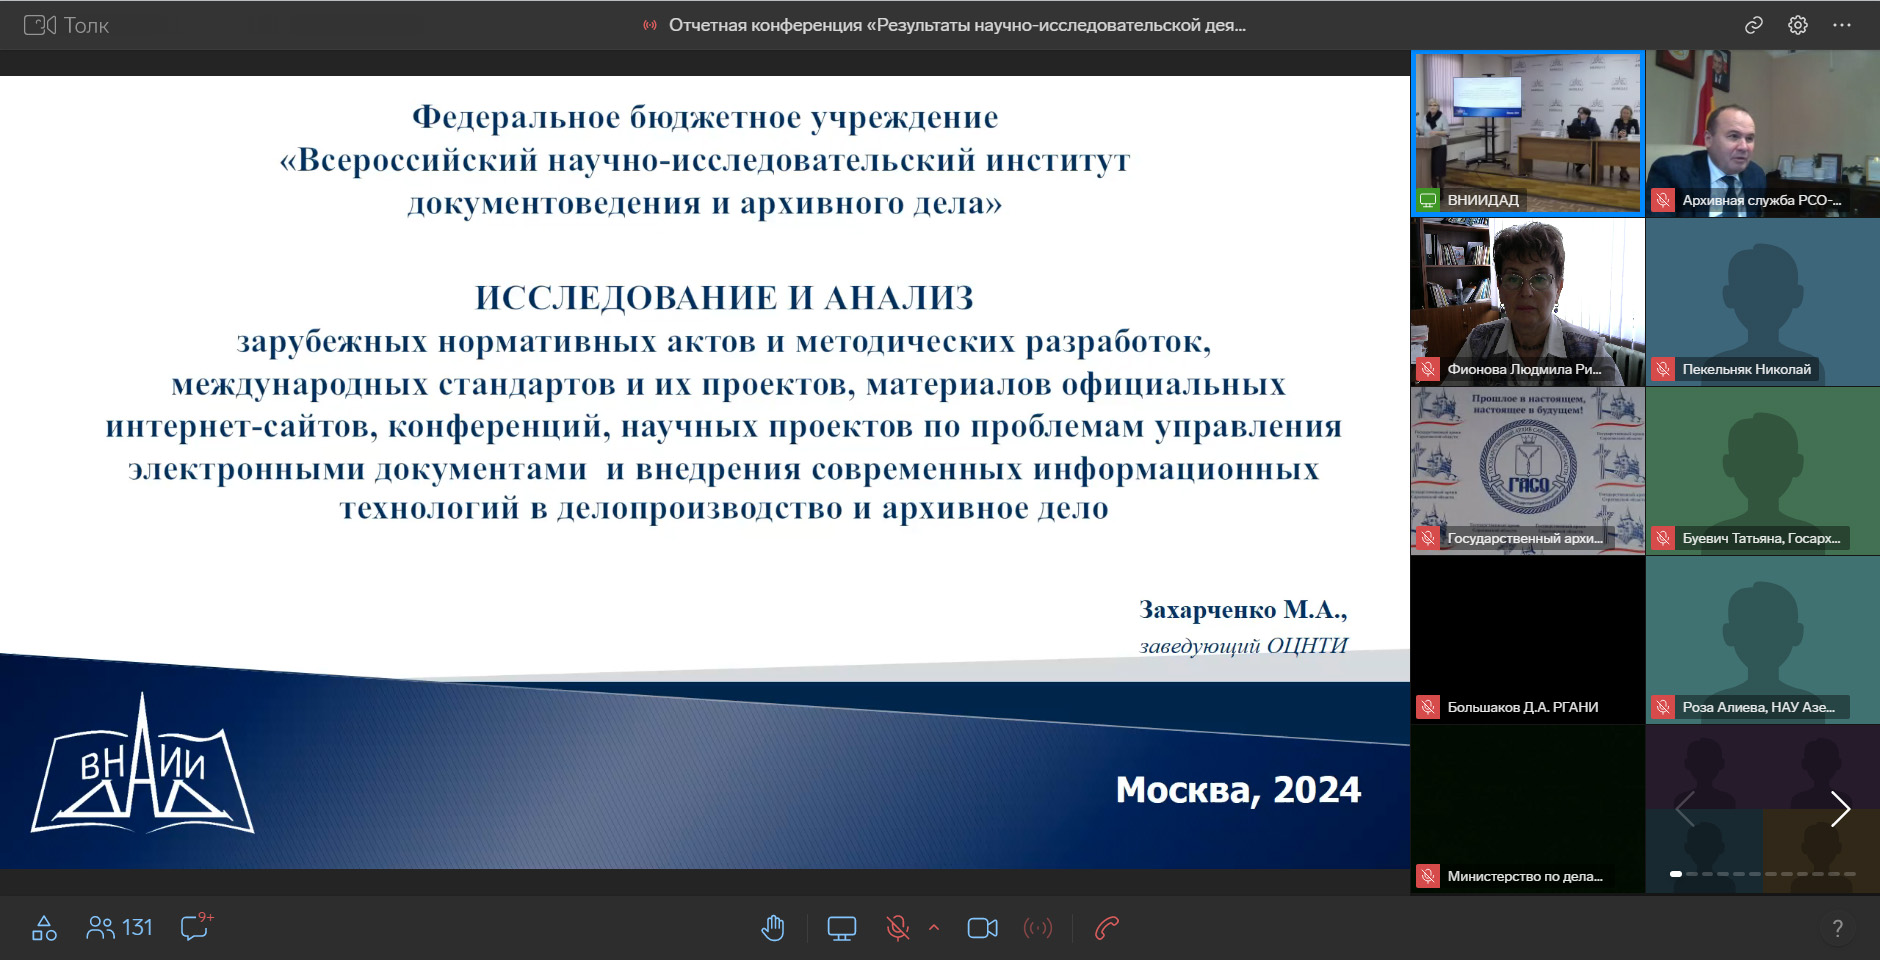Click the participant page indicator dots
This screenshot has height=960, width=1880.
[x=1762, y=874]
